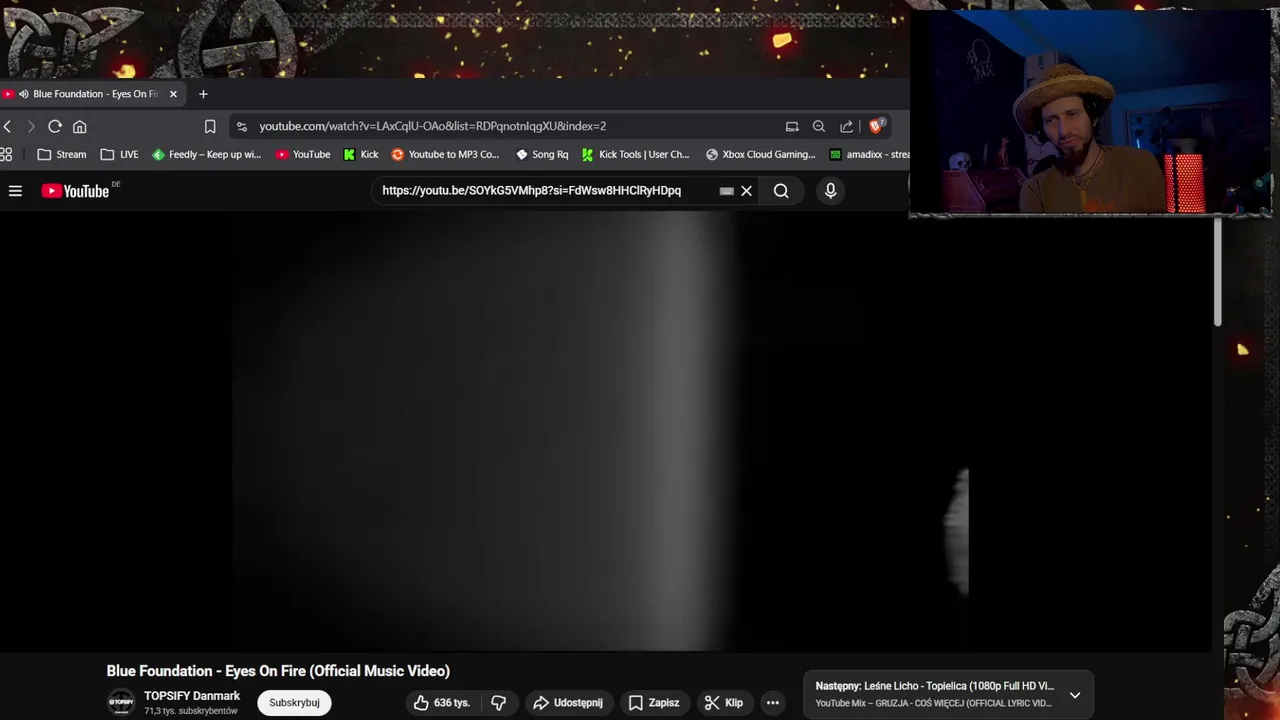Open the YouTube bookmark
Viewport: 1280px width, 720px height.
[x=303, y=154]
